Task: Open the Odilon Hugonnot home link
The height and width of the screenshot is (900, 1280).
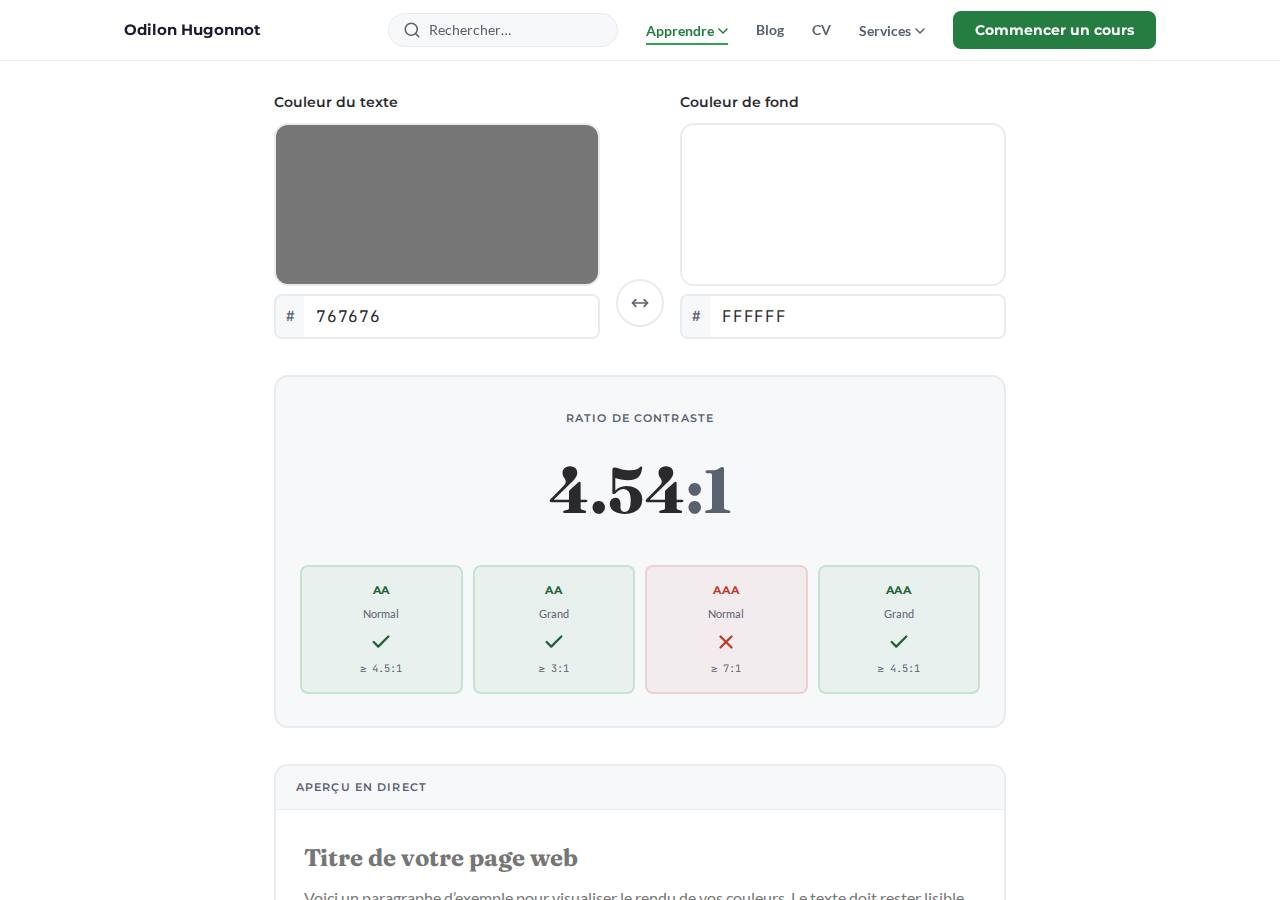Action: coord(192,30)
